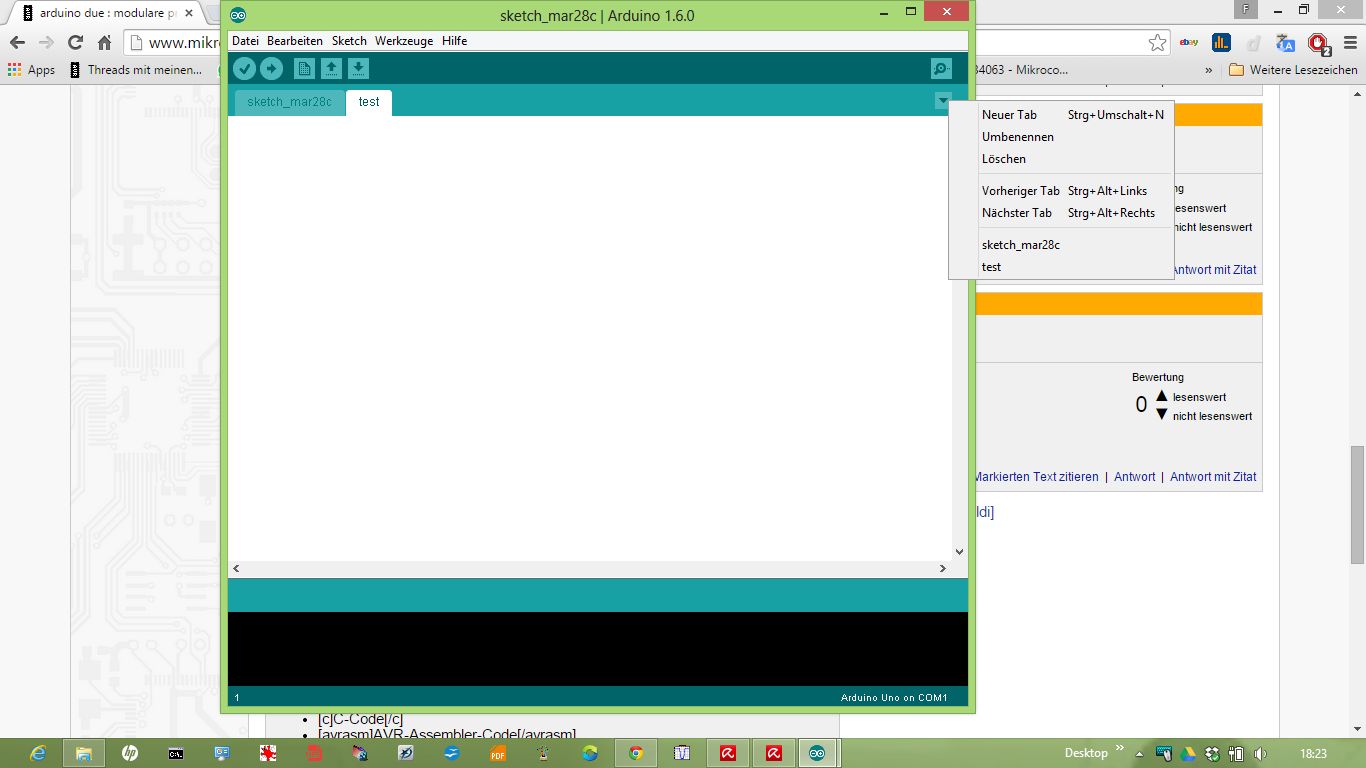Click the taskbar clock showing 18:23
Screen dimensions: 1366x768
(1313, 753)
